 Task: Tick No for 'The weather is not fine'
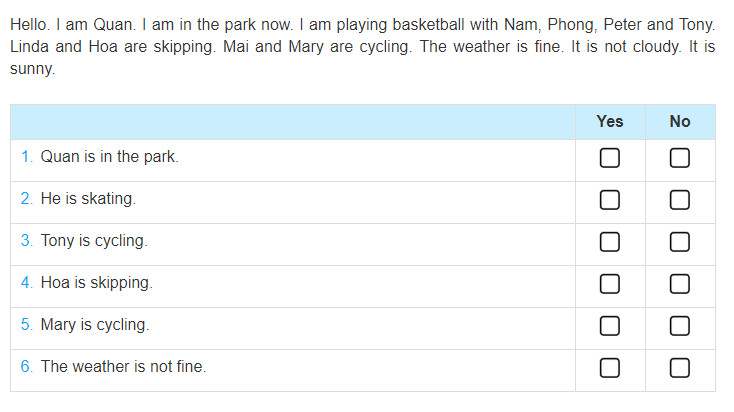coord(680,368)
